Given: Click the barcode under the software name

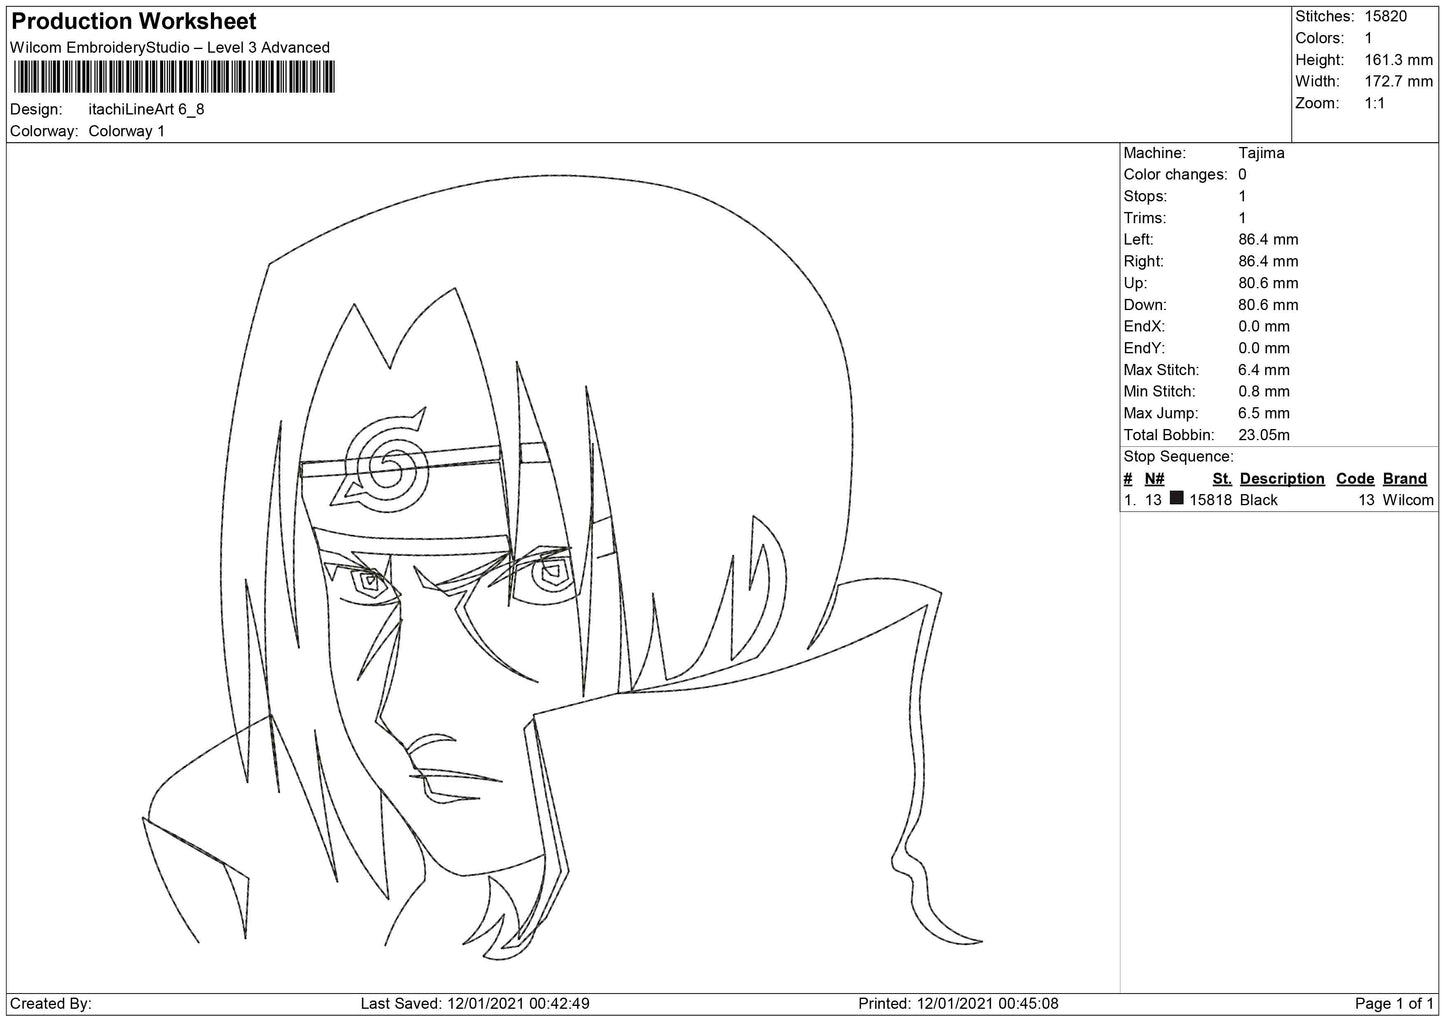Looking at the screenshot, I should pyautogui.click(x=173, y=77).
